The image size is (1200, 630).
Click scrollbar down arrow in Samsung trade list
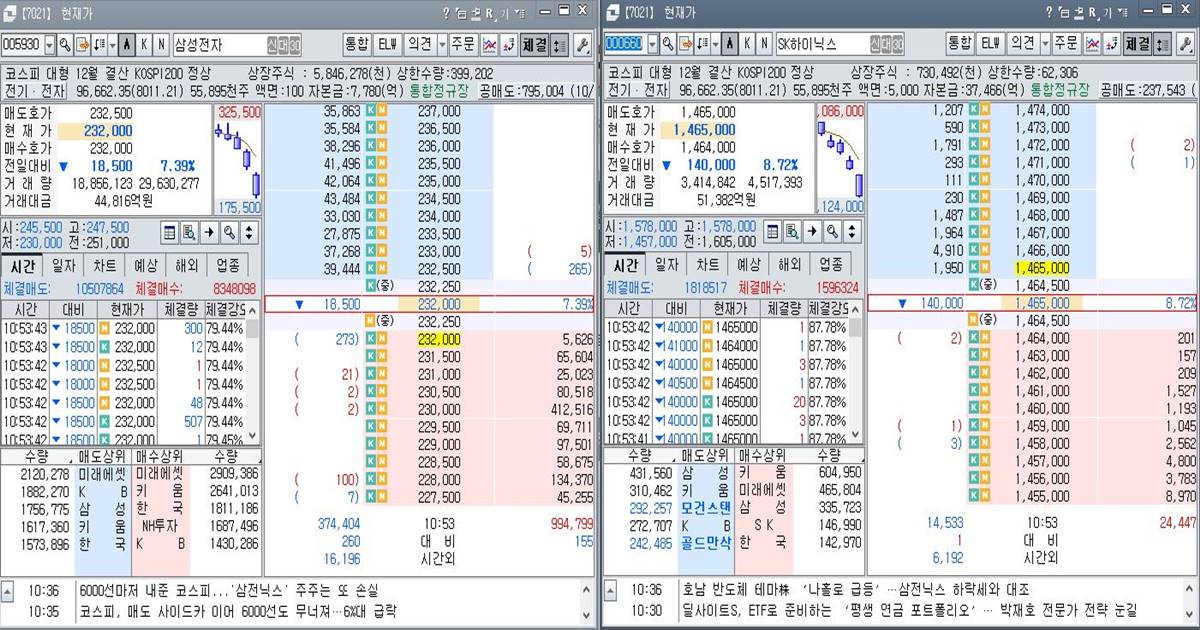pyautogui.click(x=252, y=436)
